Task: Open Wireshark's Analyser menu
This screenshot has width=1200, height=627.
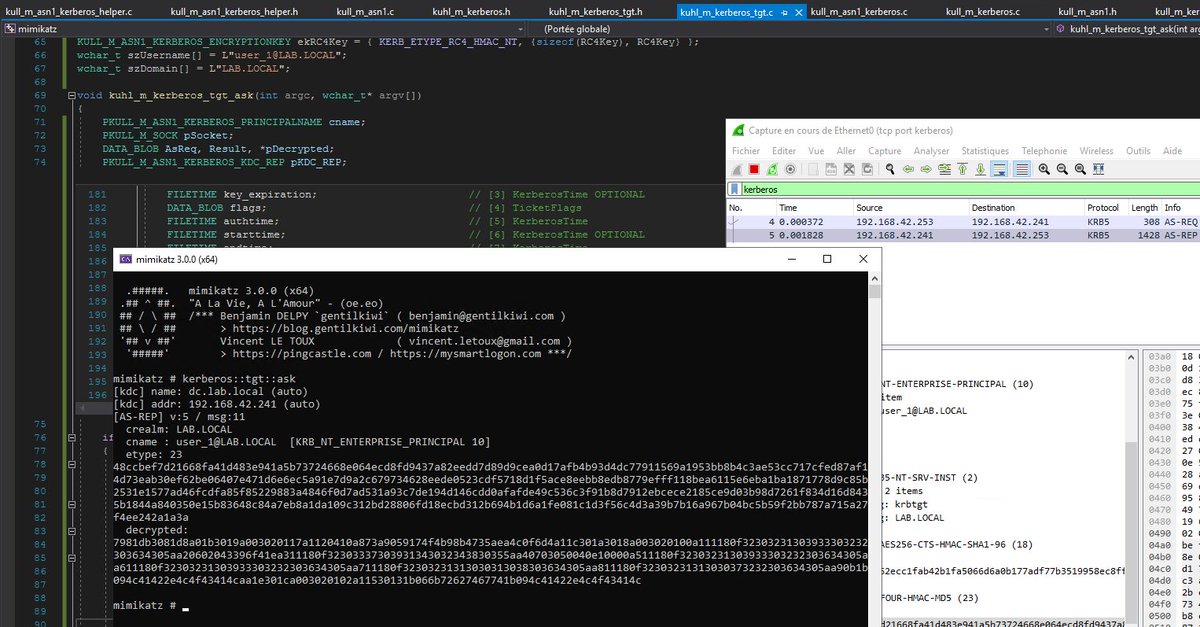Action: point(932,151)
